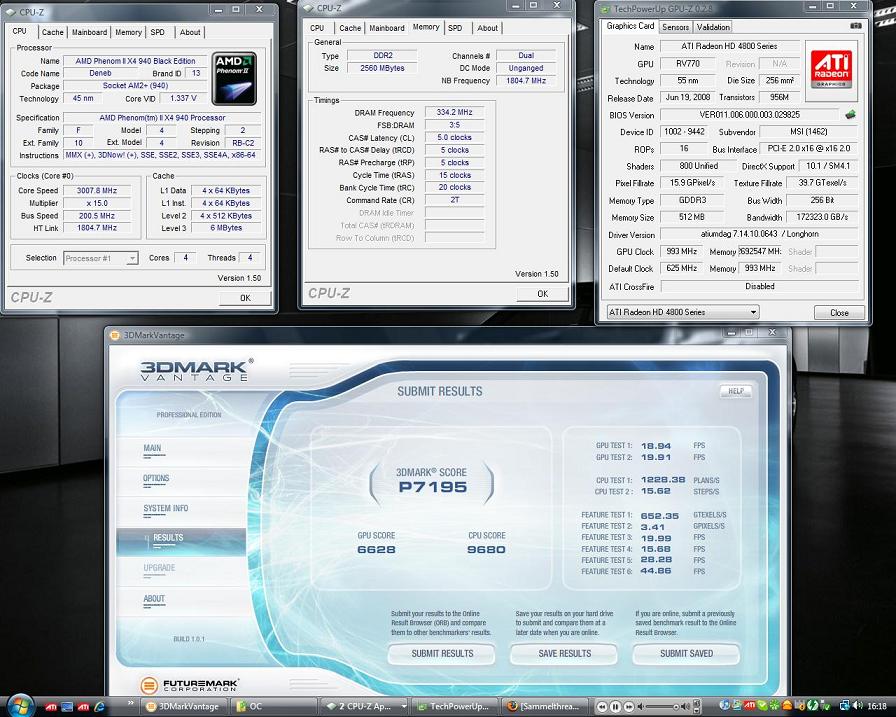Screen dimensions: 896x717
Task: Click media player previous track button
Action: click(x=602, y=707)
